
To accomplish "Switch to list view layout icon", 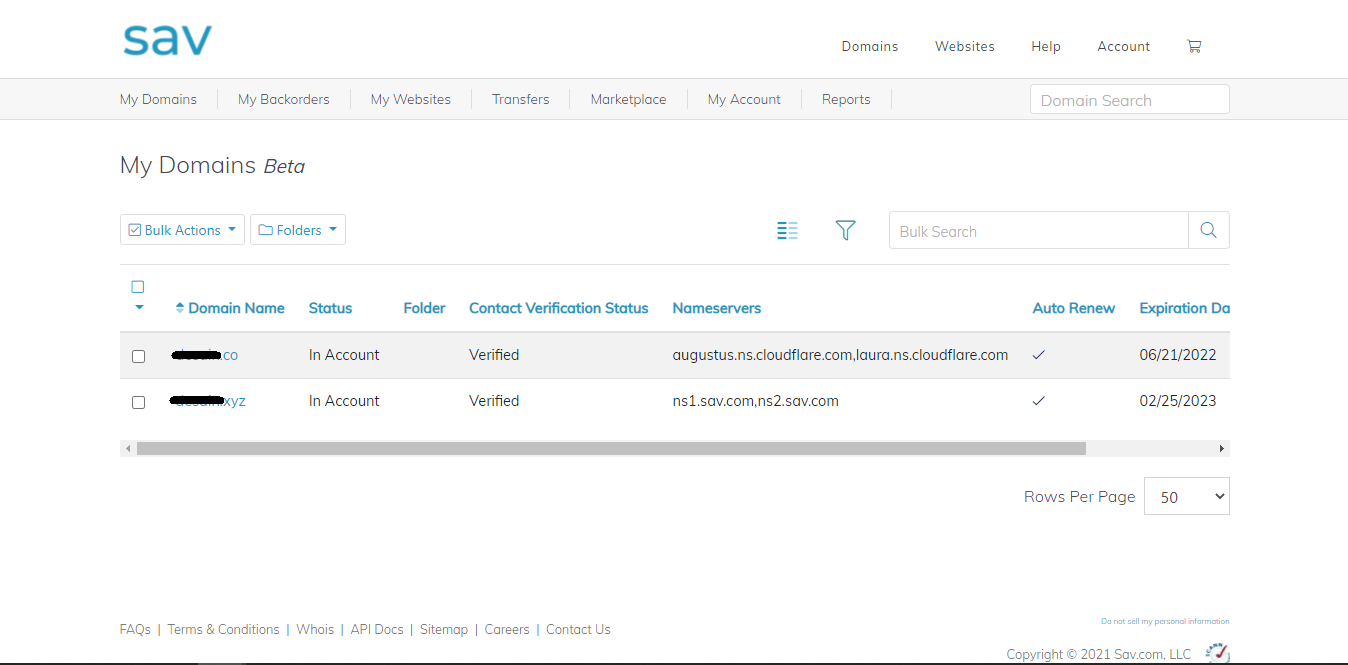I will click(x=787, y=230).
